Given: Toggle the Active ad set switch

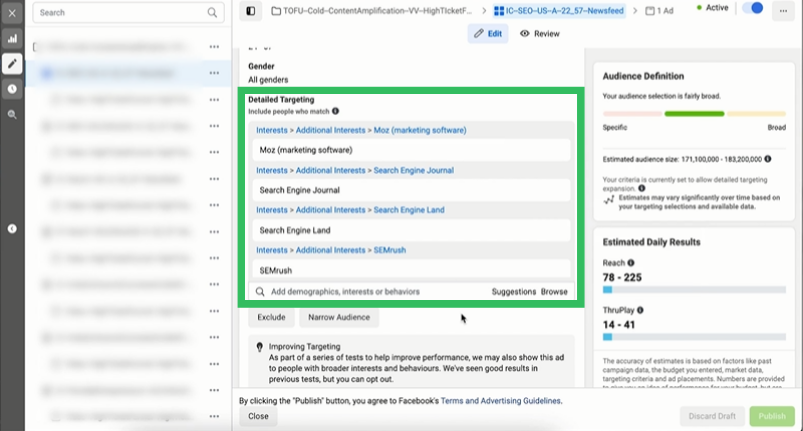Looking at the screenshot, I should pos(752,8).
